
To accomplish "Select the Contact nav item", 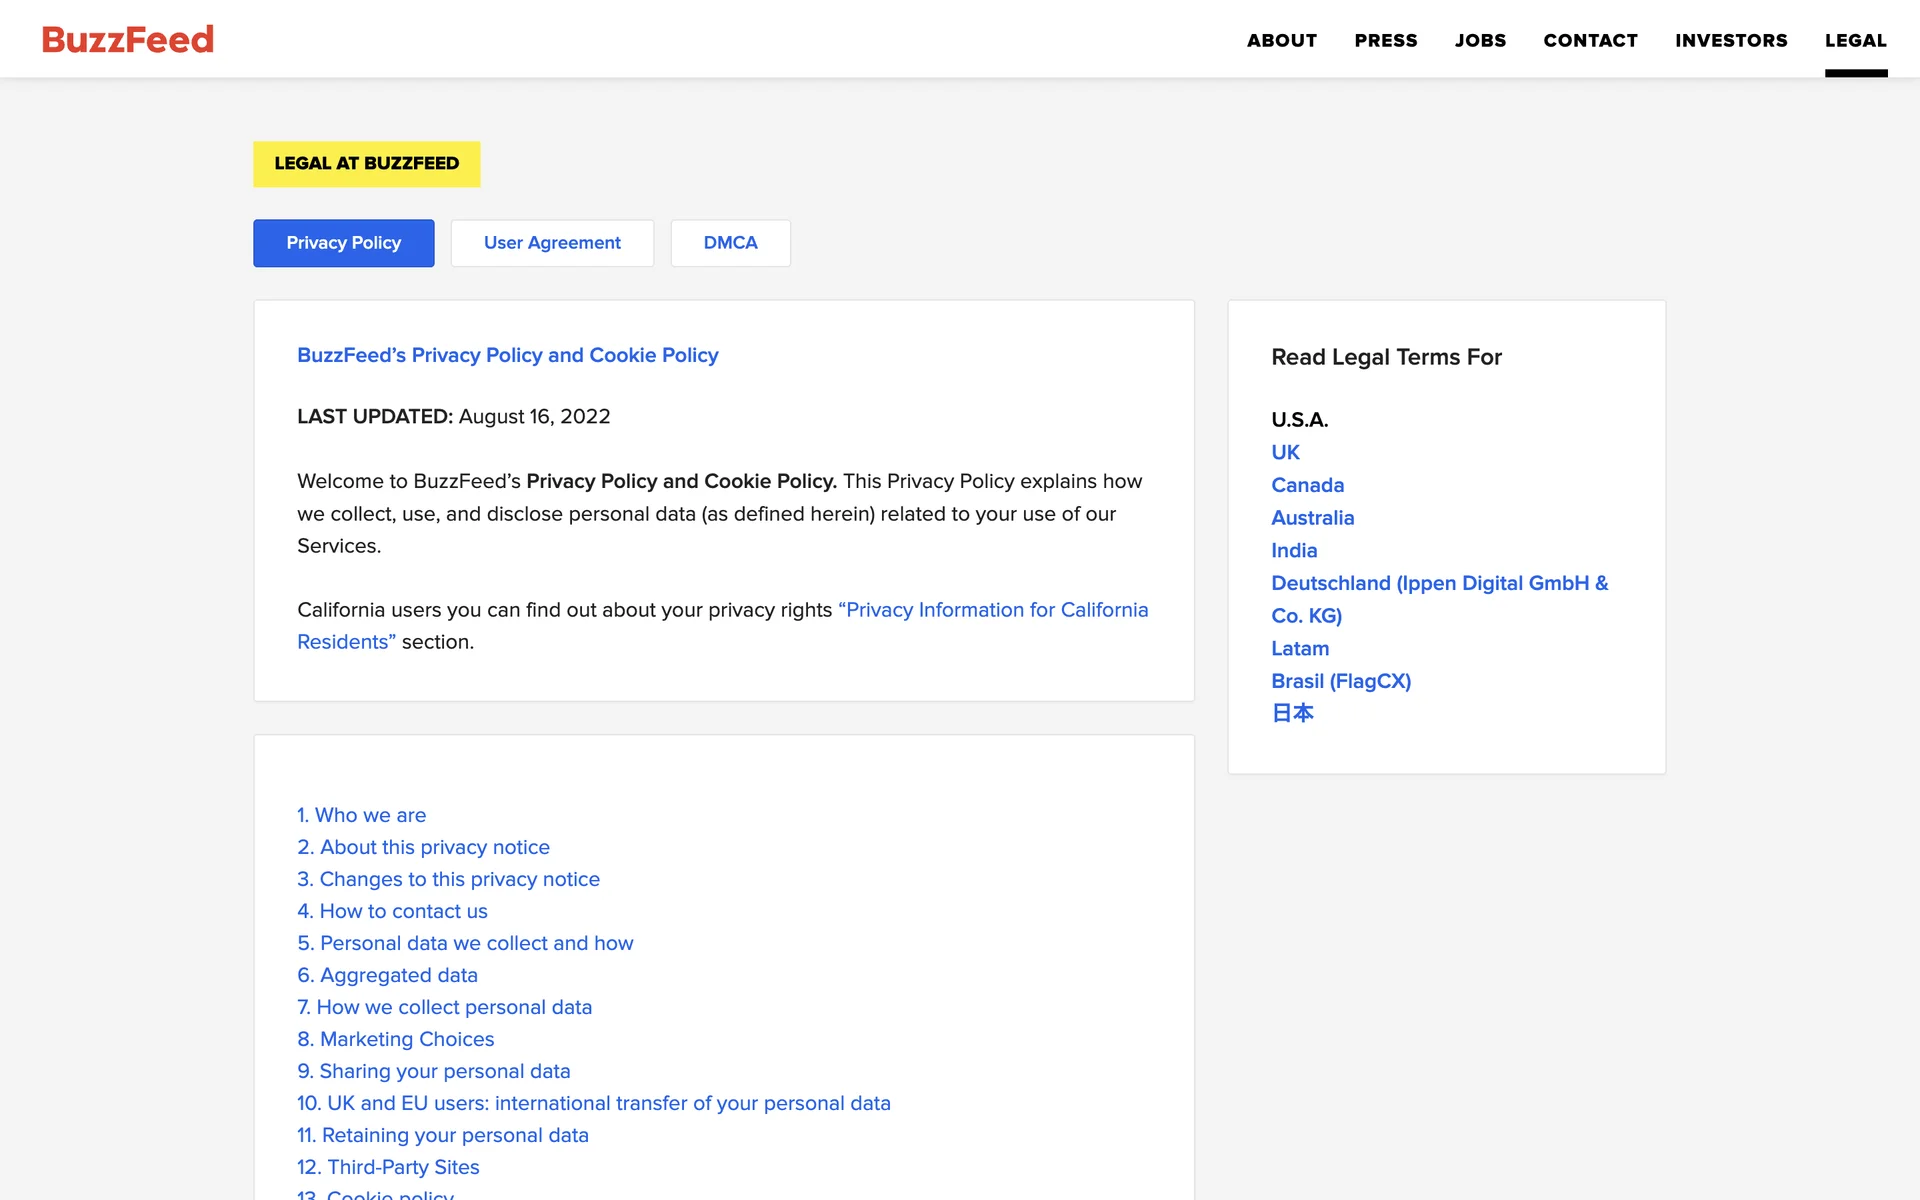I will pos(1590,41).
